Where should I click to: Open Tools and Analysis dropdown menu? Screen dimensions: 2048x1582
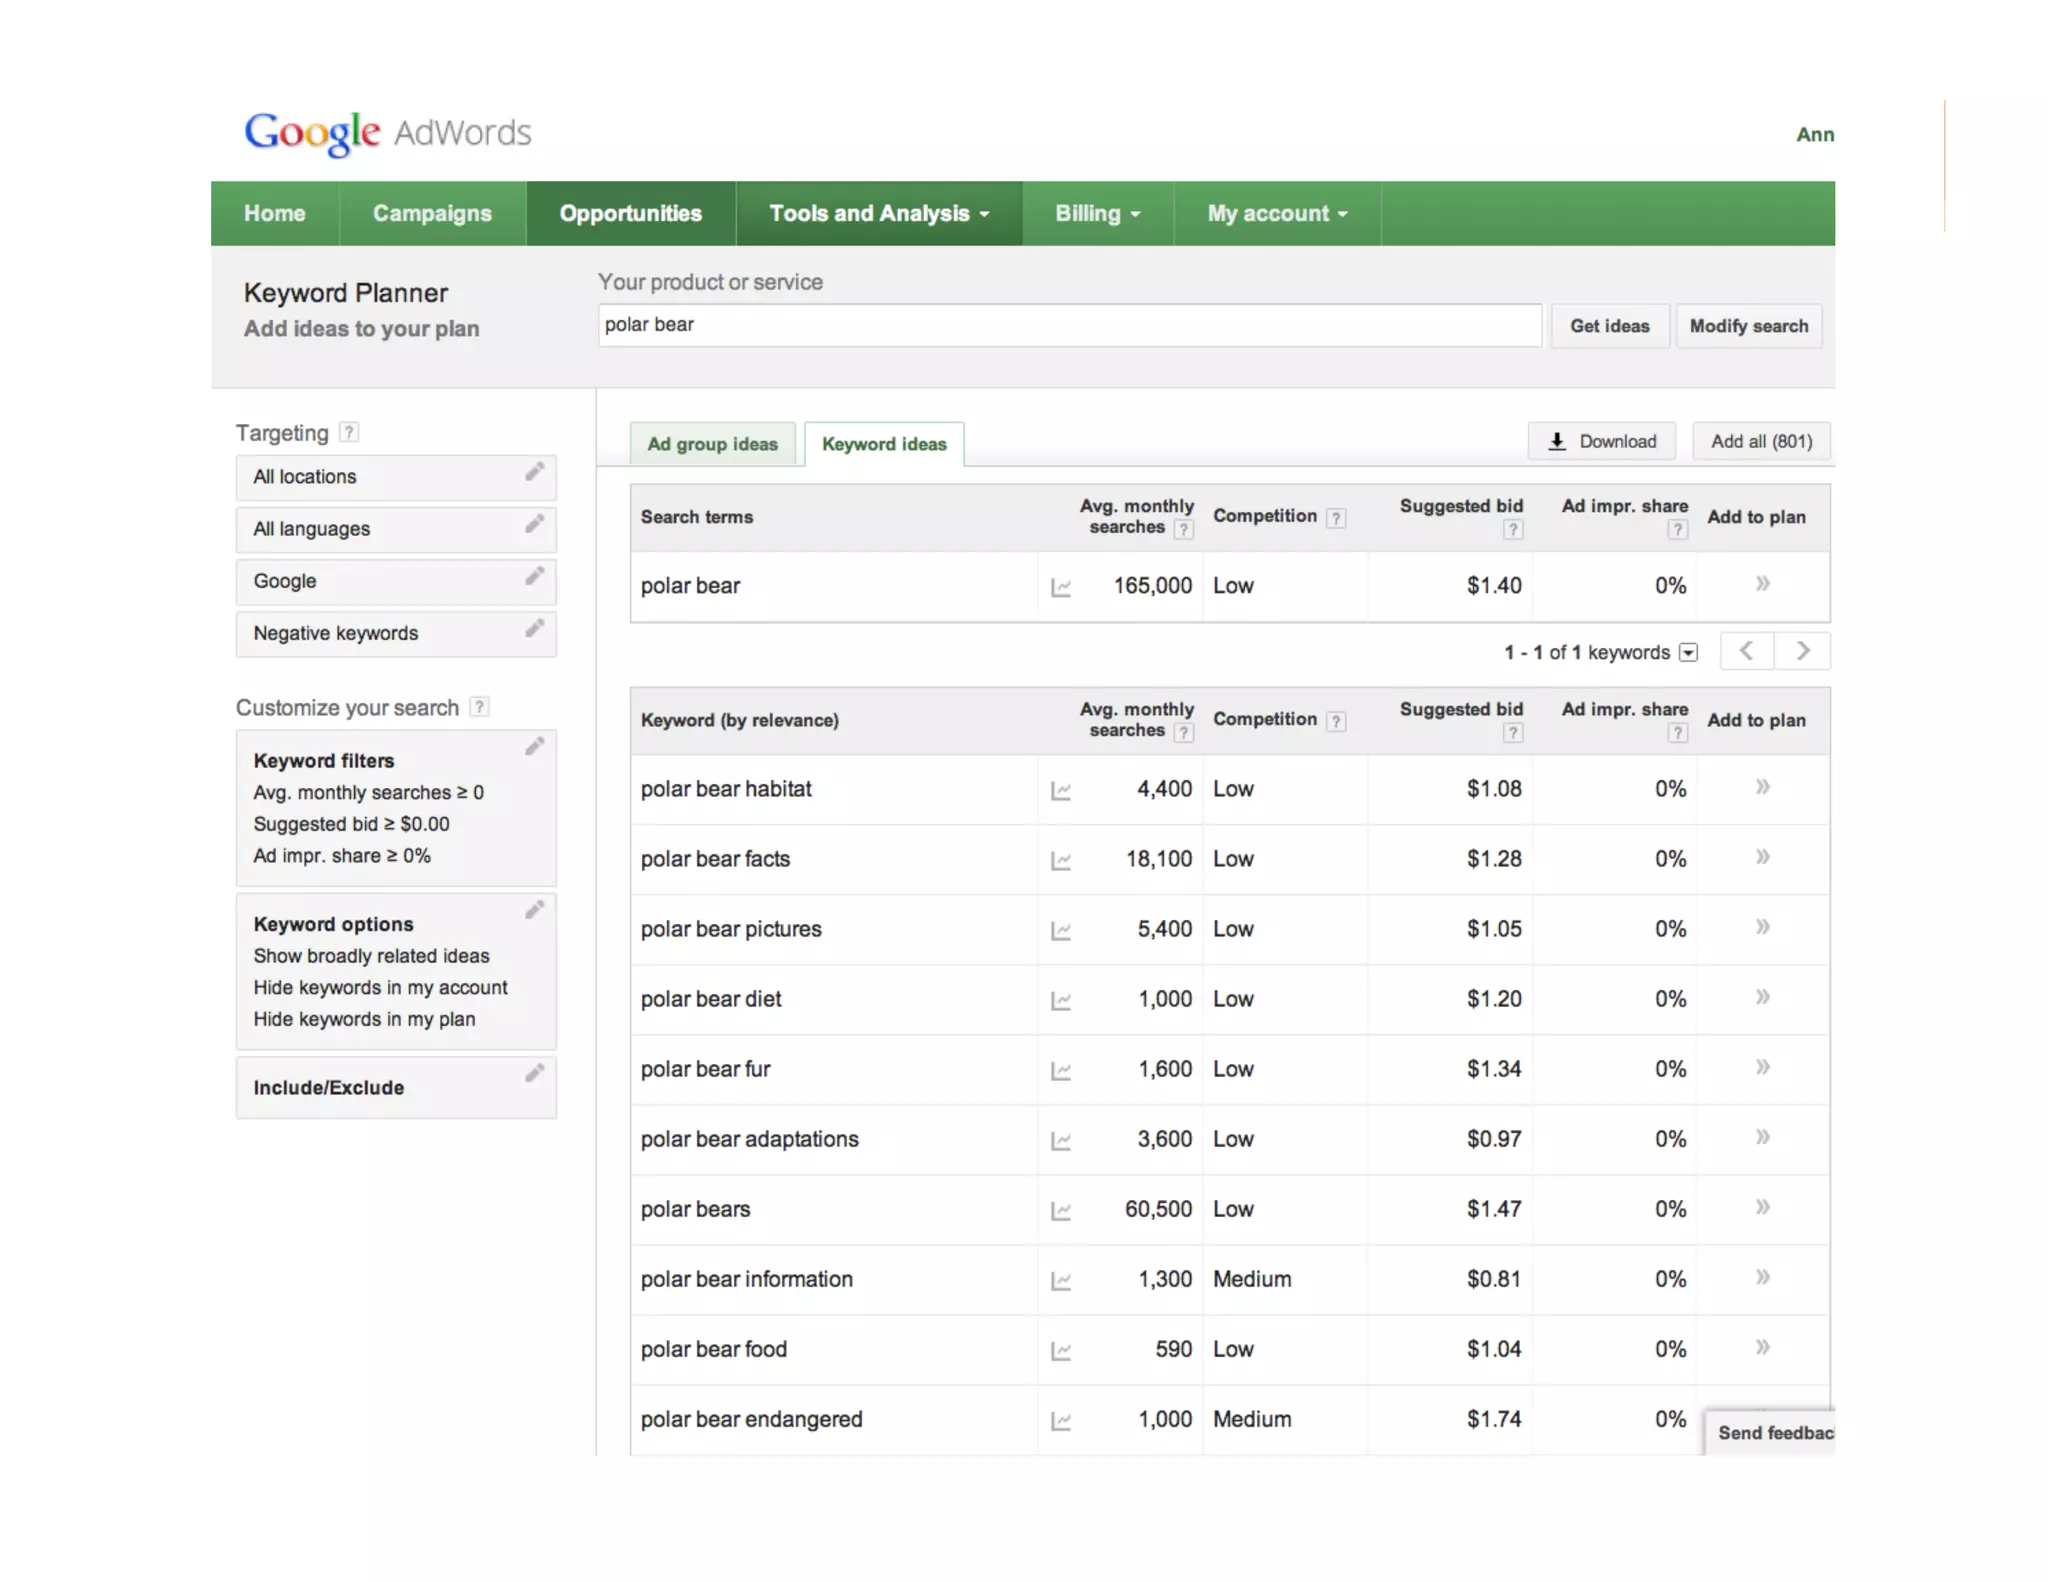pyautogui.click(x=878, y=213)
